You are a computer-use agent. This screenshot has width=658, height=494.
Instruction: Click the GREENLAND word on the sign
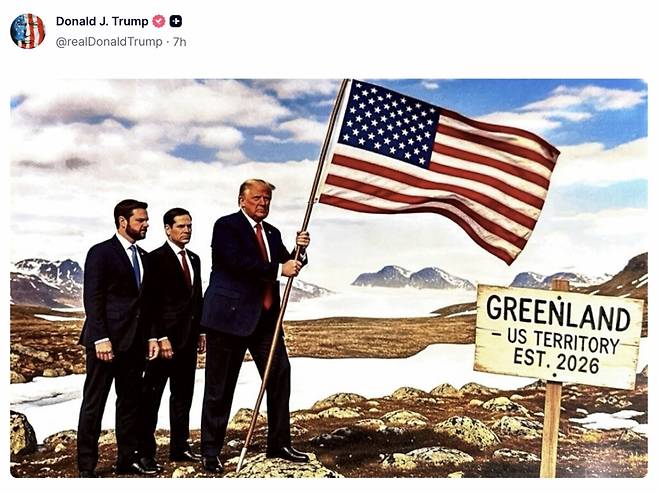coord(558,314)
